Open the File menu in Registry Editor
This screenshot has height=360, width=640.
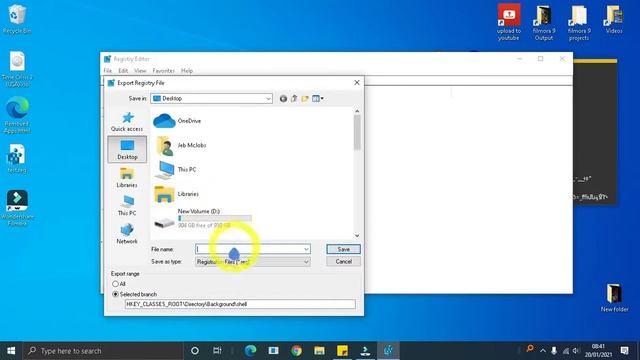(108, 71)
